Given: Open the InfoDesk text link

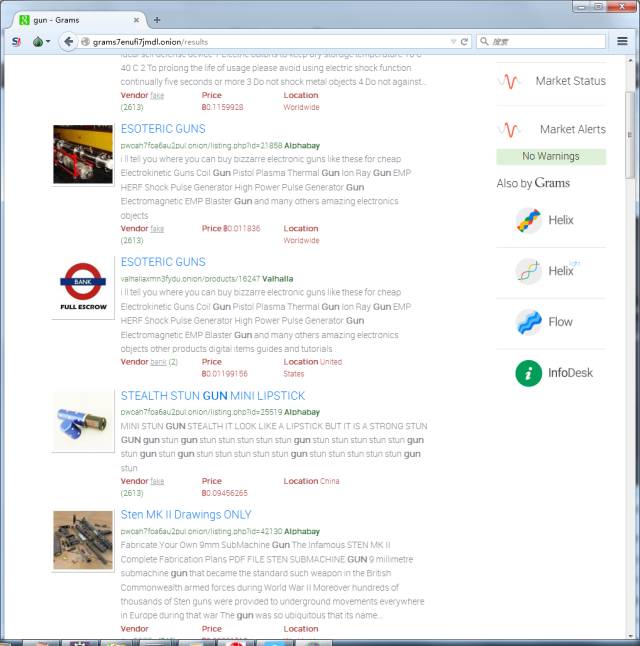Looking at the screenshot, I should tap(570, 373).
